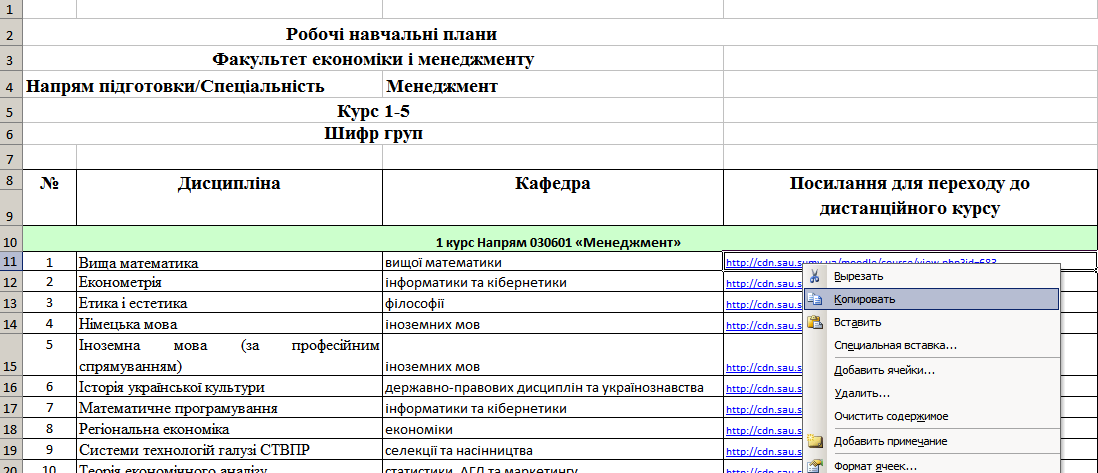Choose Копировать from the context menu
Viewport: 1098px width, 473px height.
pos(931,299)
